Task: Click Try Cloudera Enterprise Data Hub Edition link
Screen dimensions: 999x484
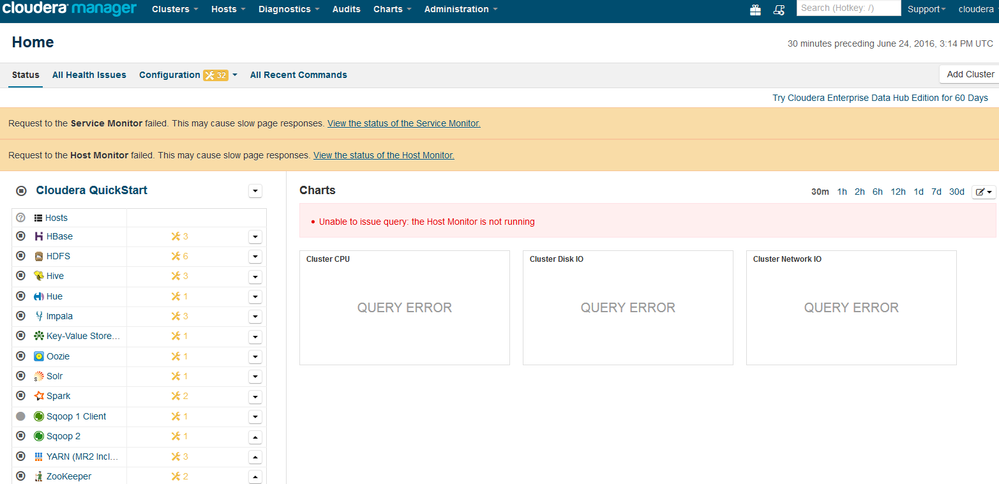Action: click(x=880, y=98)
